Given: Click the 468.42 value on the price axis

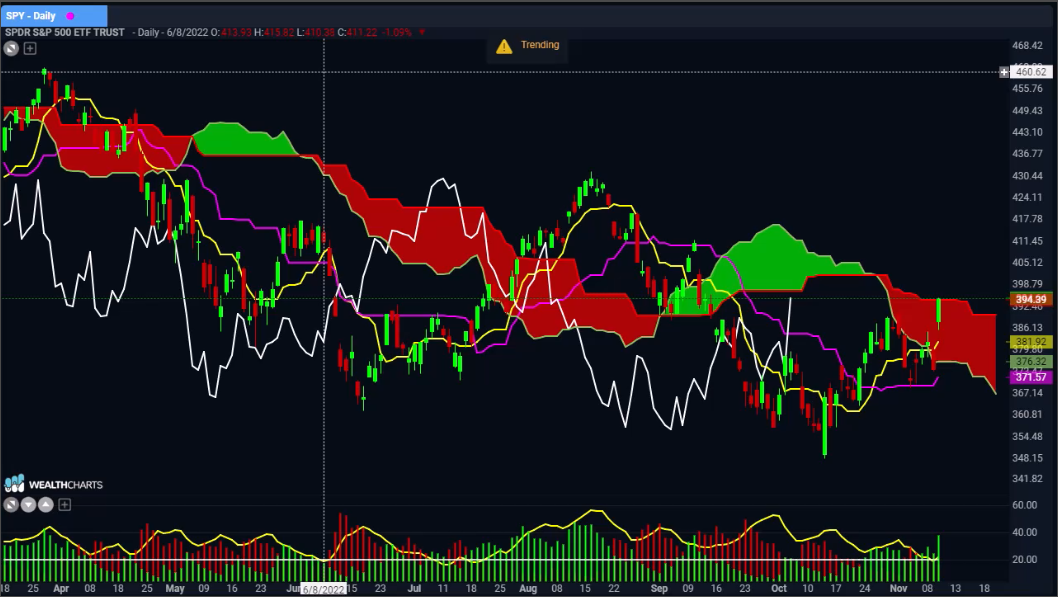Looking at the screenshot, I should click(x=1028, y=46).
